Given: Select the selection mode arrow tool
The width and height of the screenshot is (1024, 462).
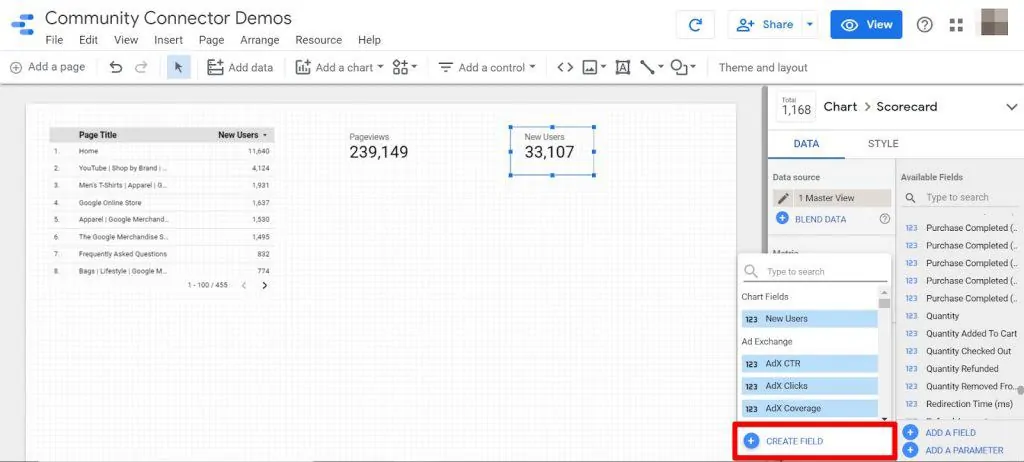Looking at the screenshot, I should click(x=179, y=67).
